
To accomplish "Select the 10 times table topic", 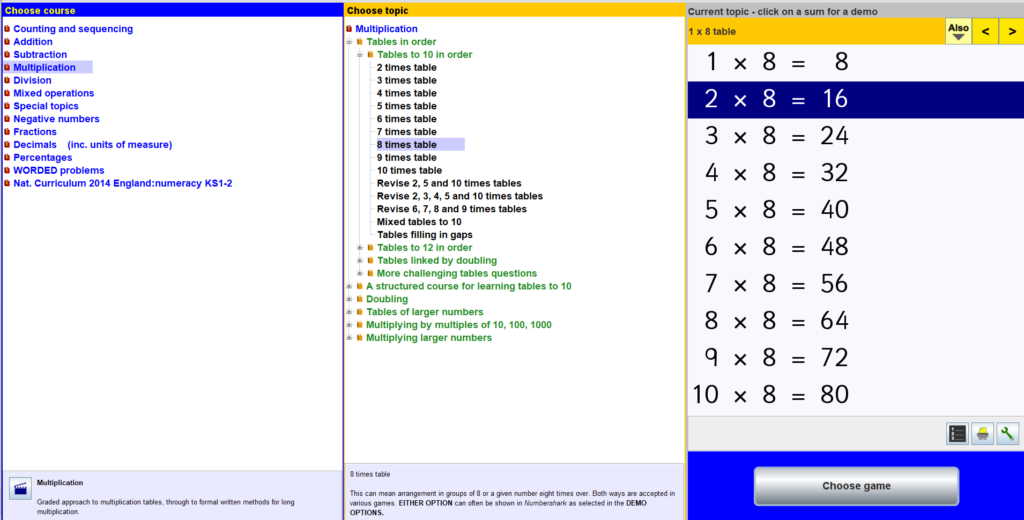I will click(x=409, y=171).
